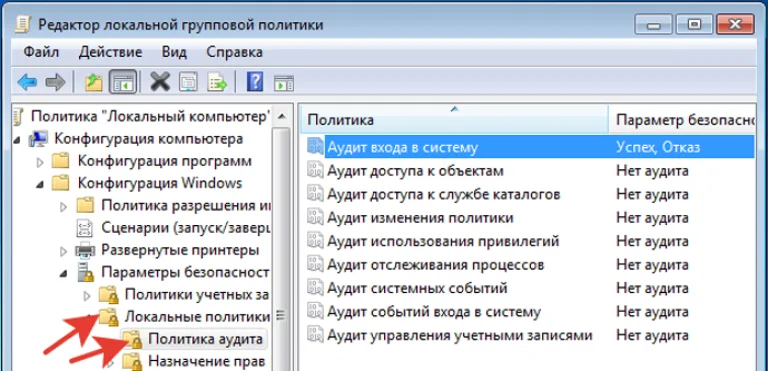Open the Вид menu
The image size is (768, 371).
[x=174, y=52]
